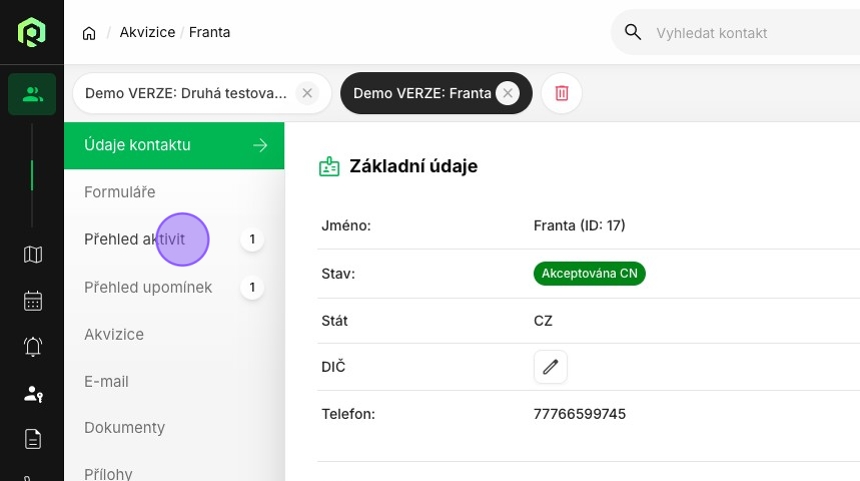860x481 pixels.
Task: Delete with the red trash icon
Action: point(562,93)
